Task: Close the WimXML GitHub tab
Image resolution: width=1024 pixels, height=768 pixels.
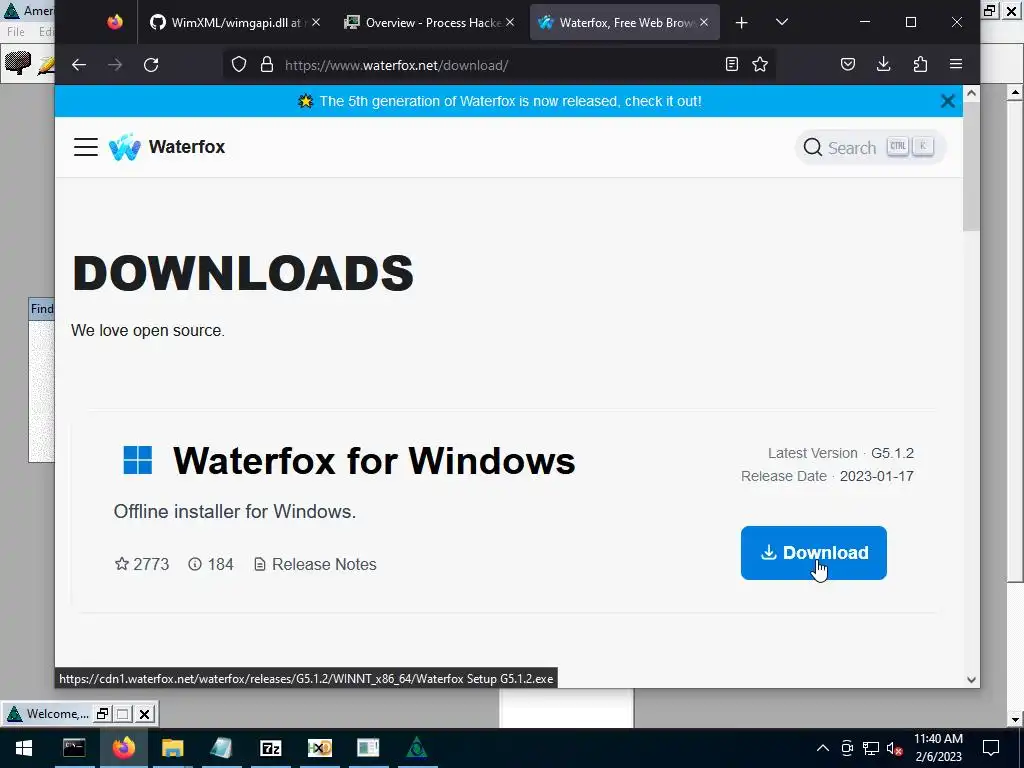Action: point(316,22)
